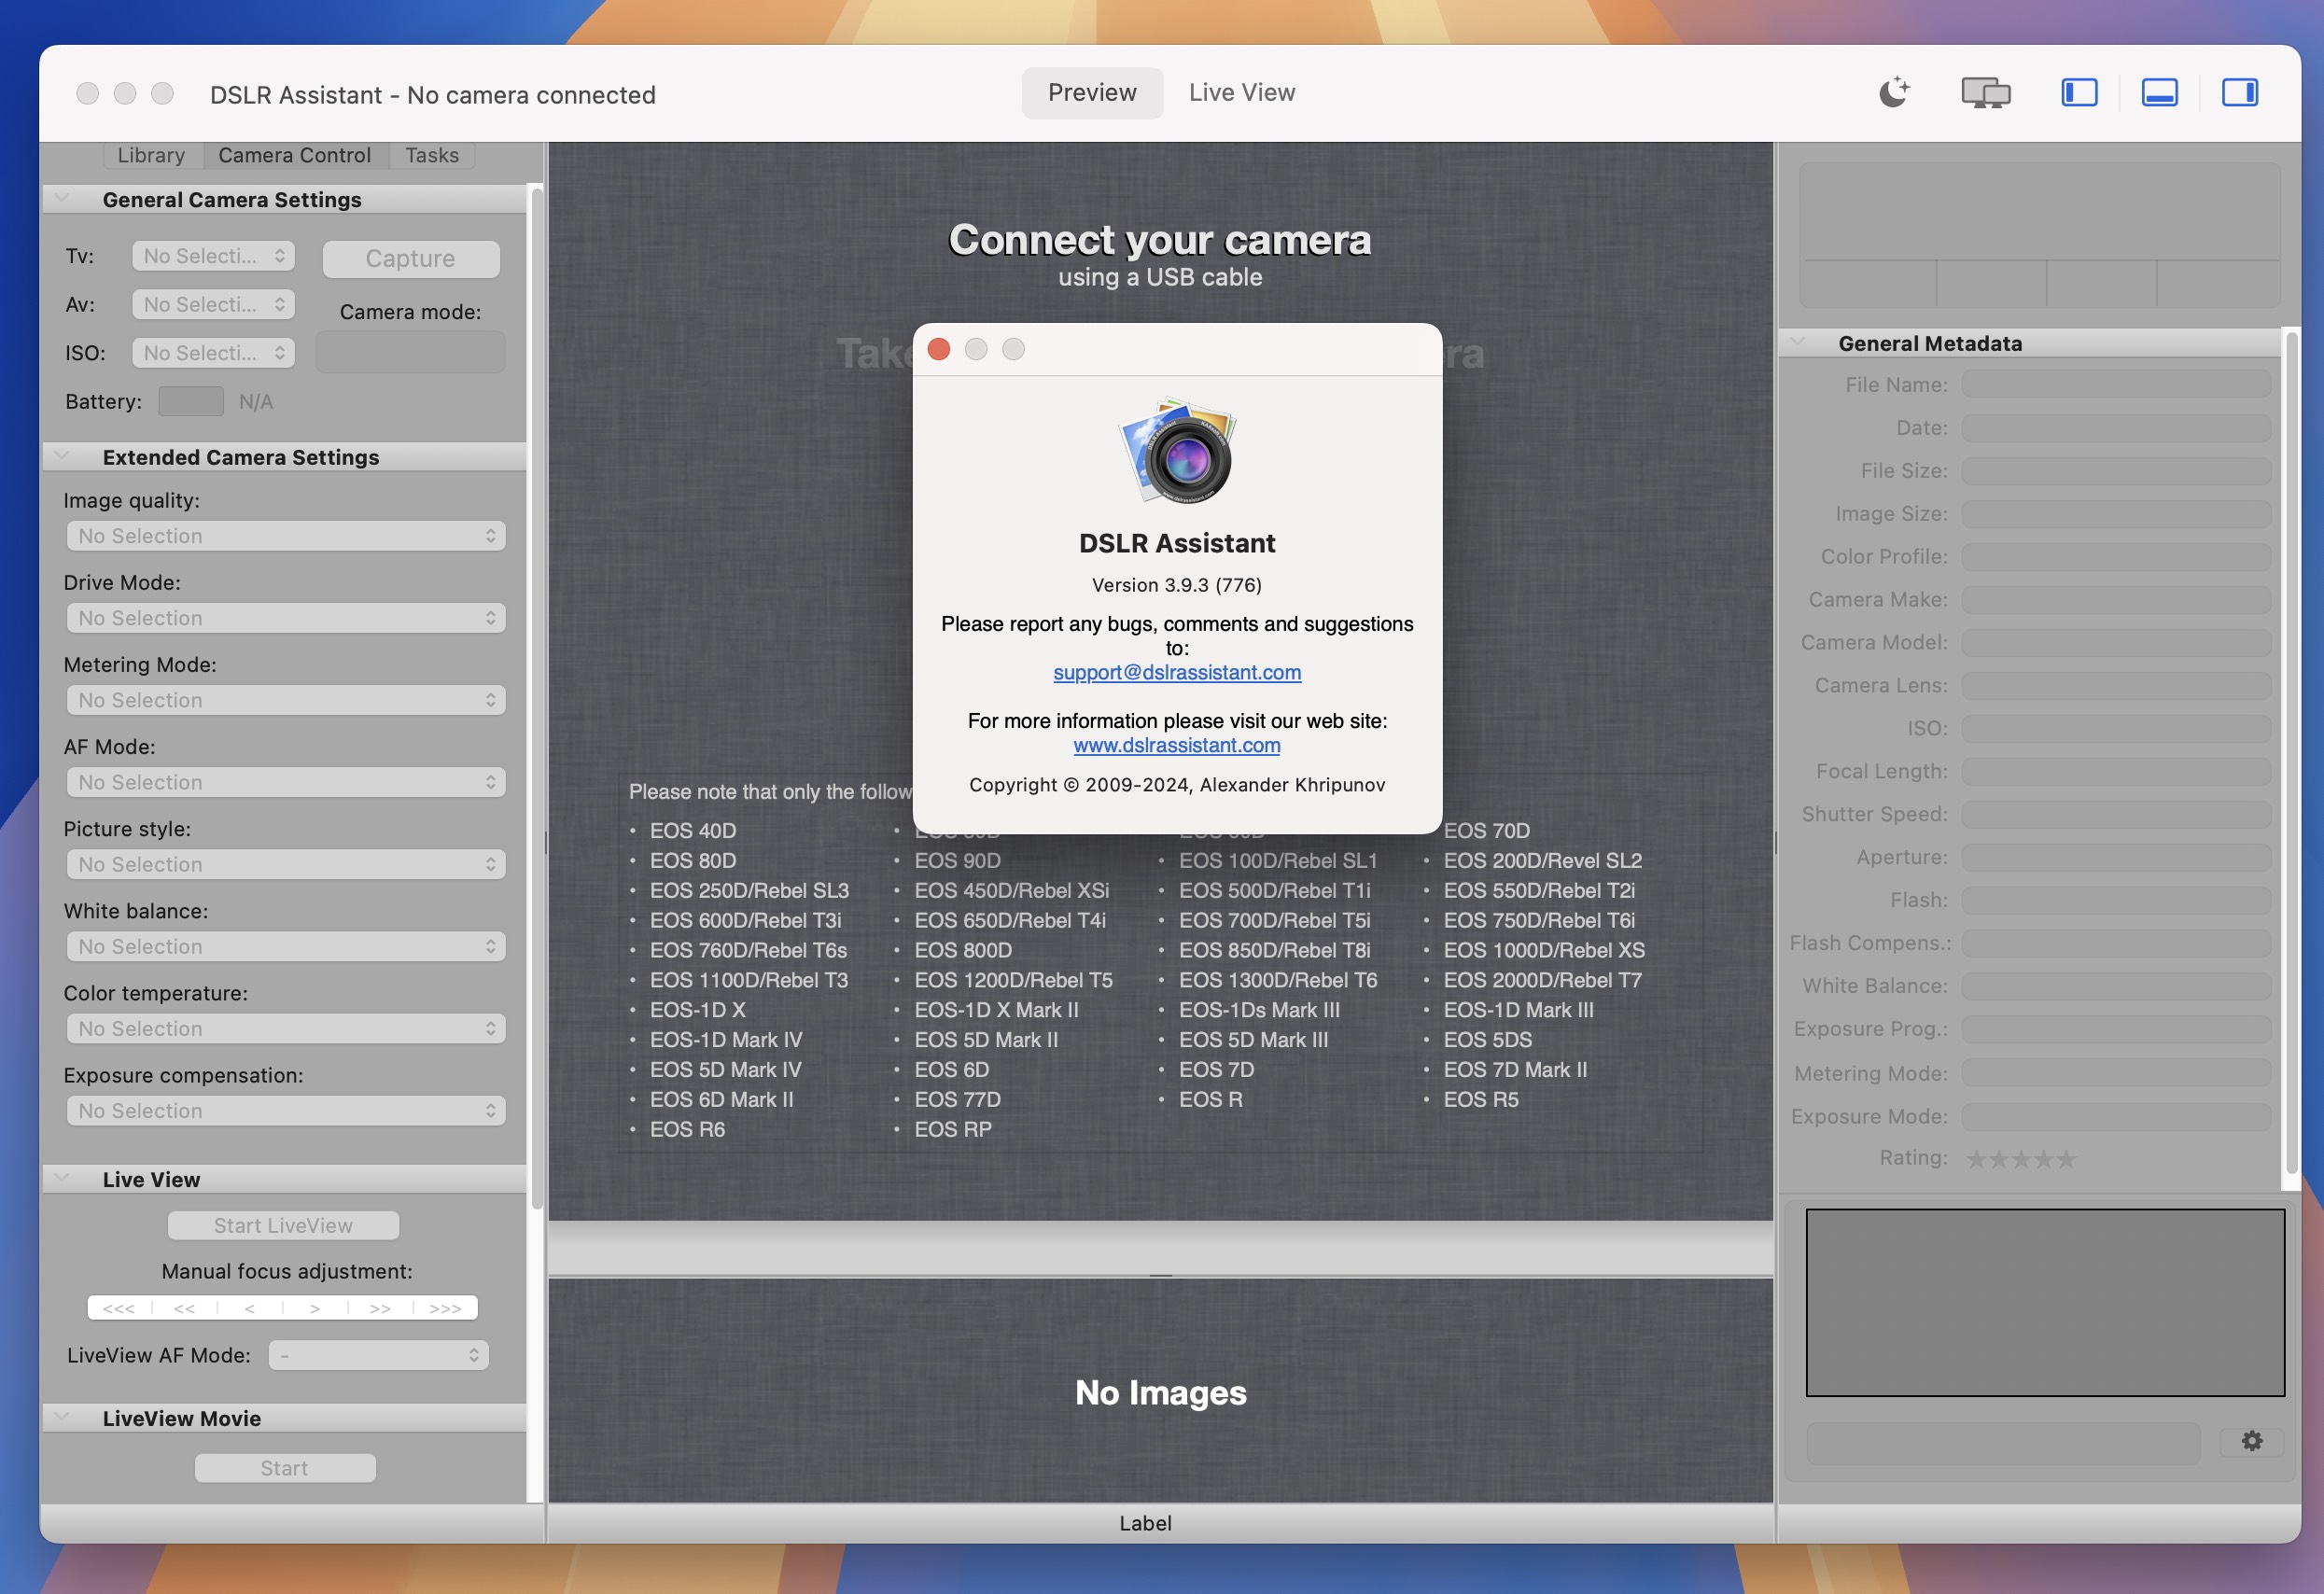This screenshot has height=1594, width=2324.
Task: Toggle dark mode moon icon
Action: click(1893, 90)
